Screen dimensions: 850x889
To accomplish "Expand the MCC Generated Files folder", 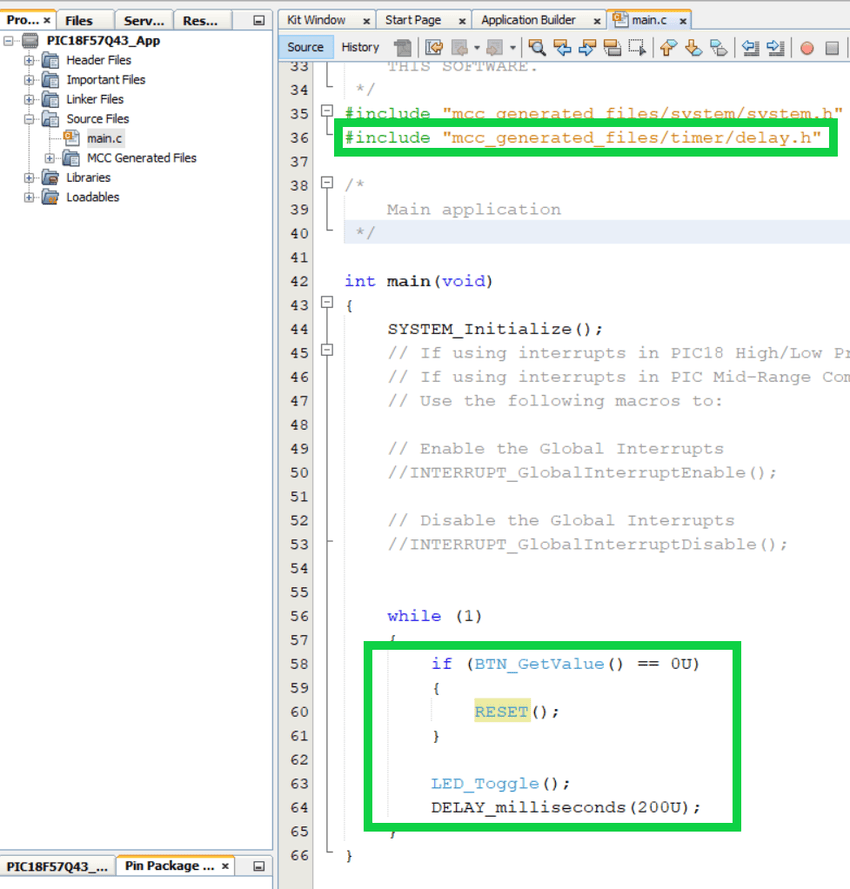I will click(x=49, y=158).
